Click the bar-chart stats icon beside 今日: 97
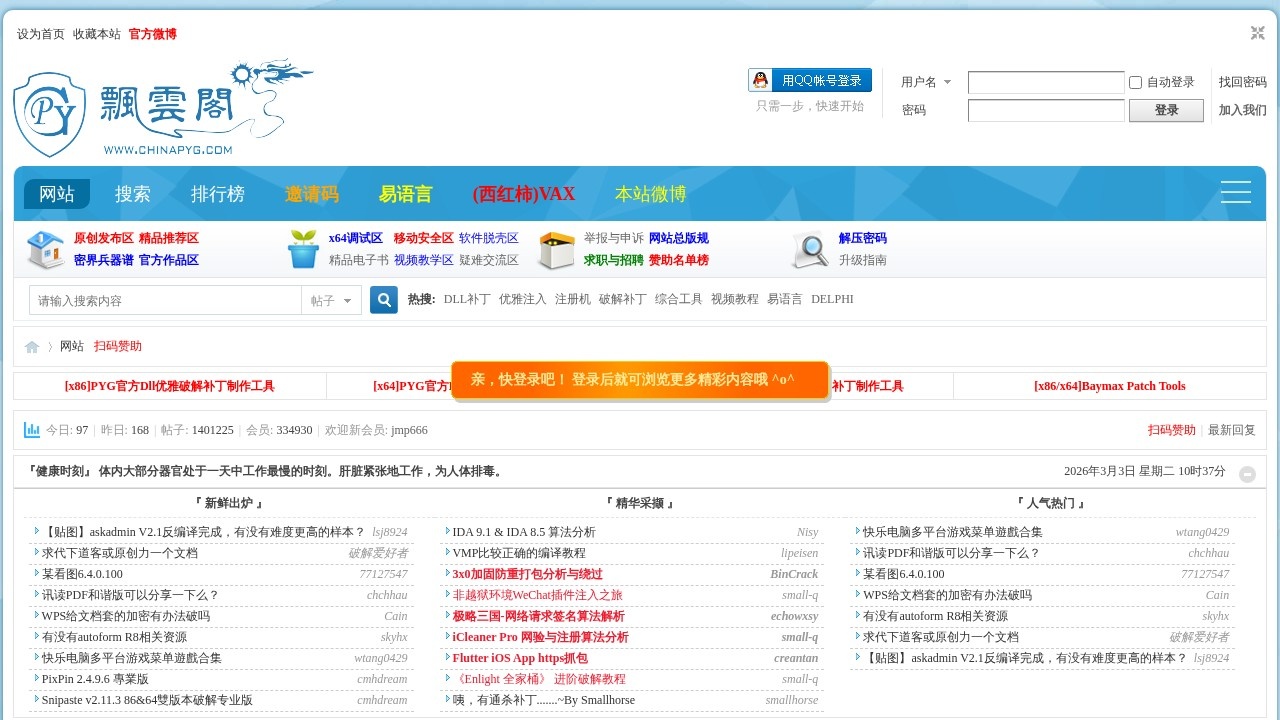1280x720 pixels. 31,430
